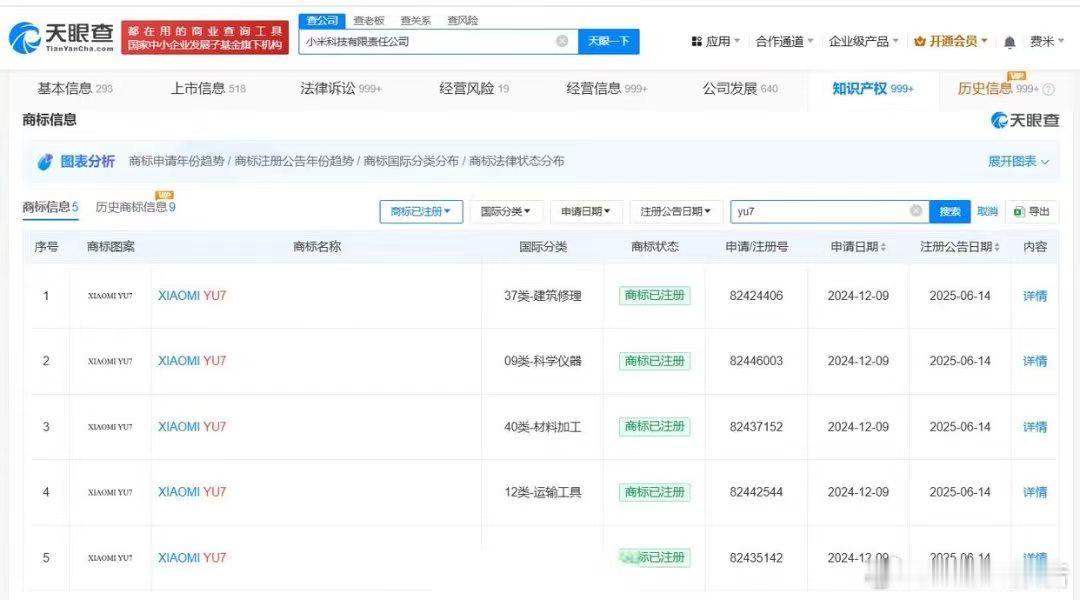Clear the company search box text
The width and height of the screenshot is (1080, 600).
tap(562, 41)
